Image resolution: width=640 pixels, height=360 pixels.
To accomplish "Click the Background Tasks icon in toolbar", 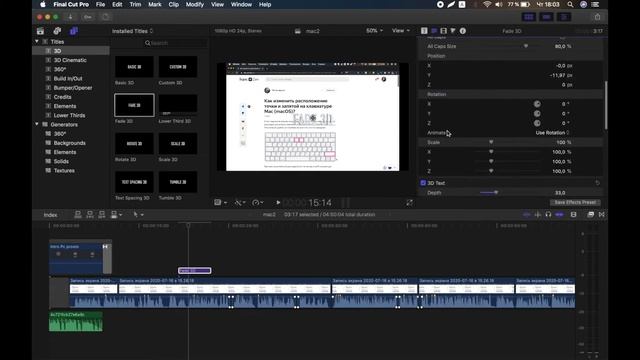I will point(105,17).
